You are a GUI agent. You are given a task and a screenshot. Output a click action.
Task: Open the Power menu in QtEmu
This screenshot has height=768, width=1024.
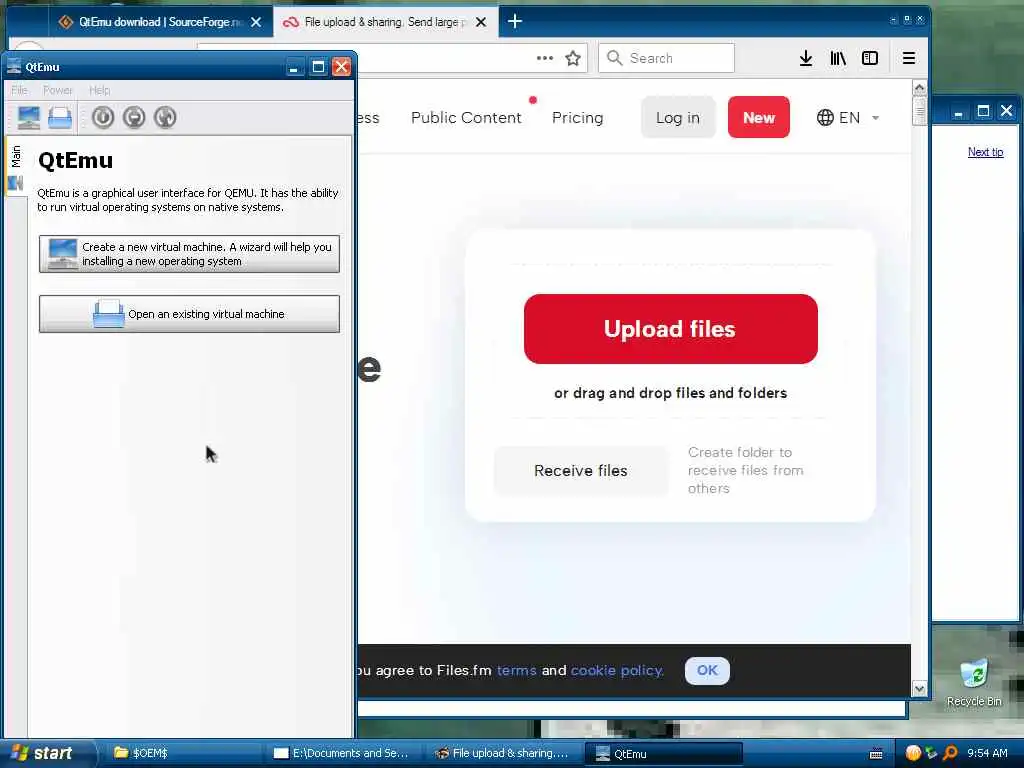click(x=58, y=90)
